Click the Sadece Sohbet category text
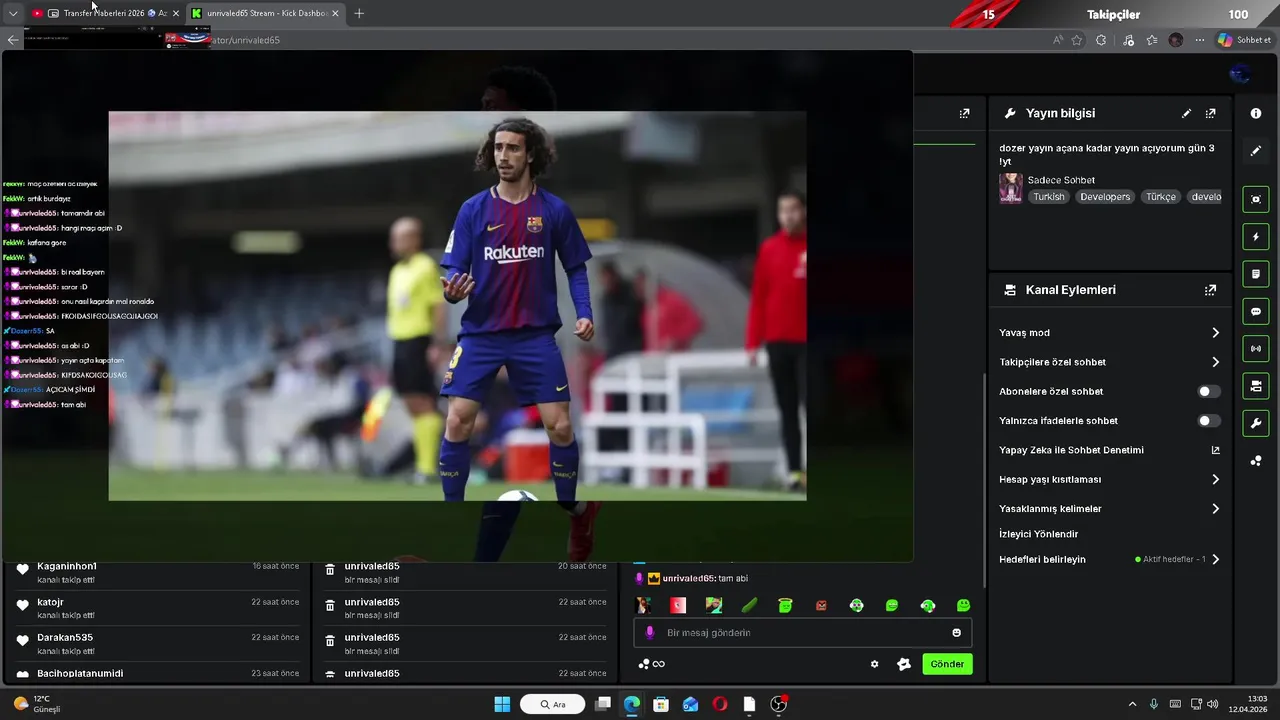This screenshot has width=1280, height=720. coord(1061,181)
